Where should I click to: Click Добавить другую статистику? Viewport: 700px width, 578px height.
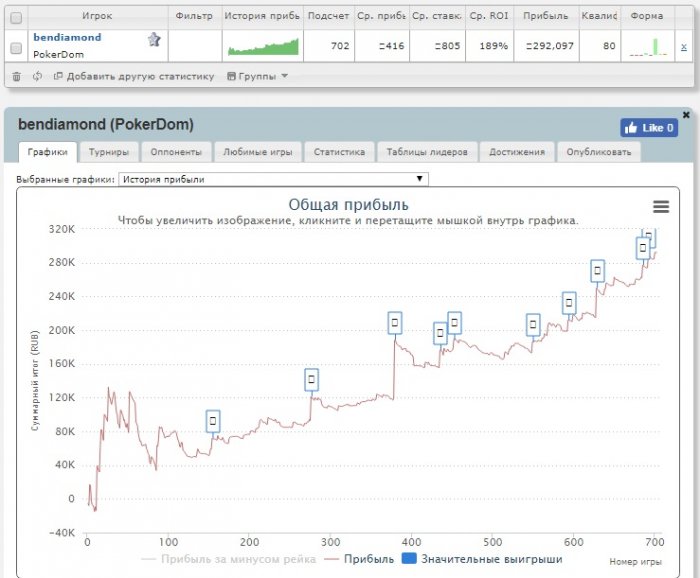pos(134,76)
